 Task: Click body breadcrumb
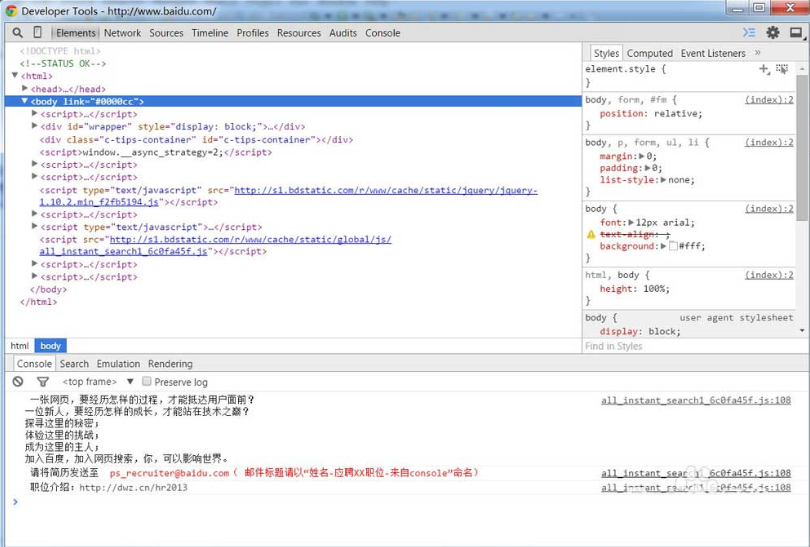pos(51,346)
